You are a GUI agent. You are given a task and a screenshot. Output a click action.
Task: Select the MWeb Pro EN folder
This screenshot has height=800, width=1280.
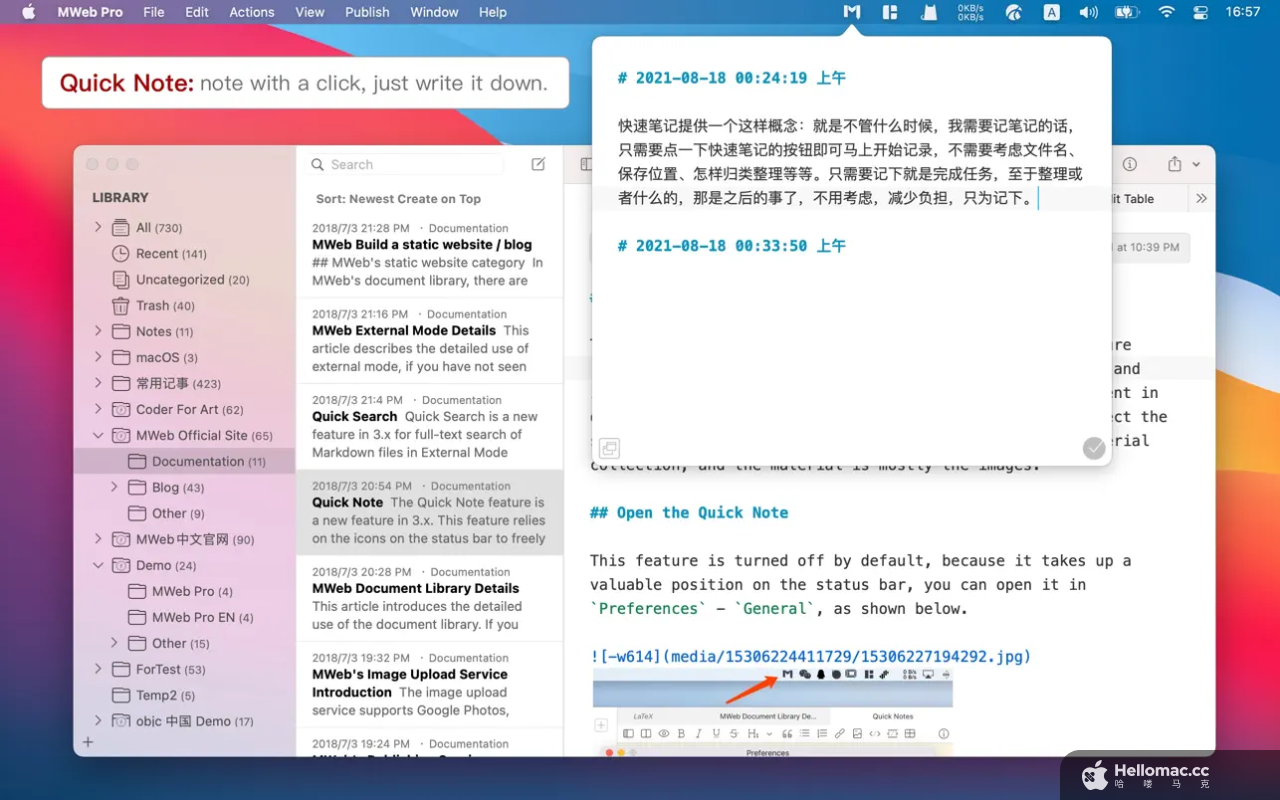pyautogui.click(x=184, y=617)
